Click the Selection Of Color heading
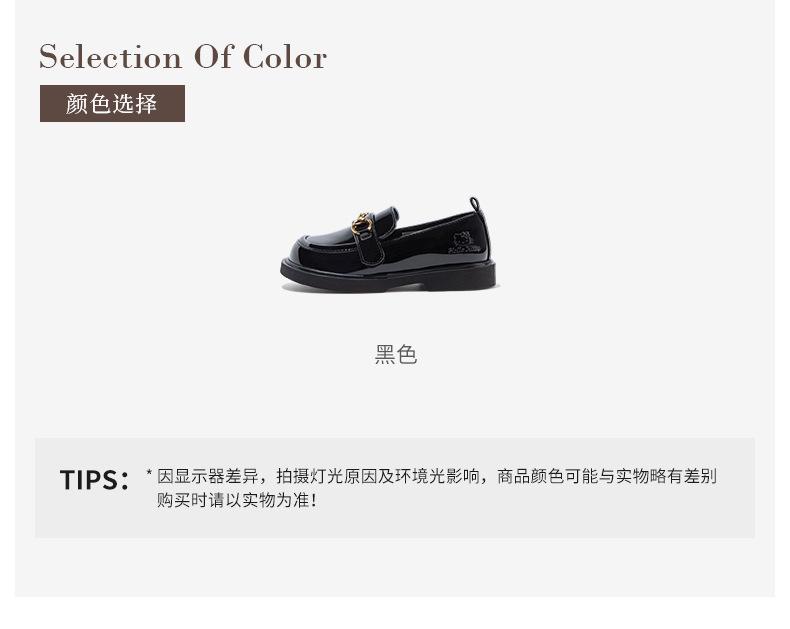Screen dimensions: 790x629 coord(183,56)
